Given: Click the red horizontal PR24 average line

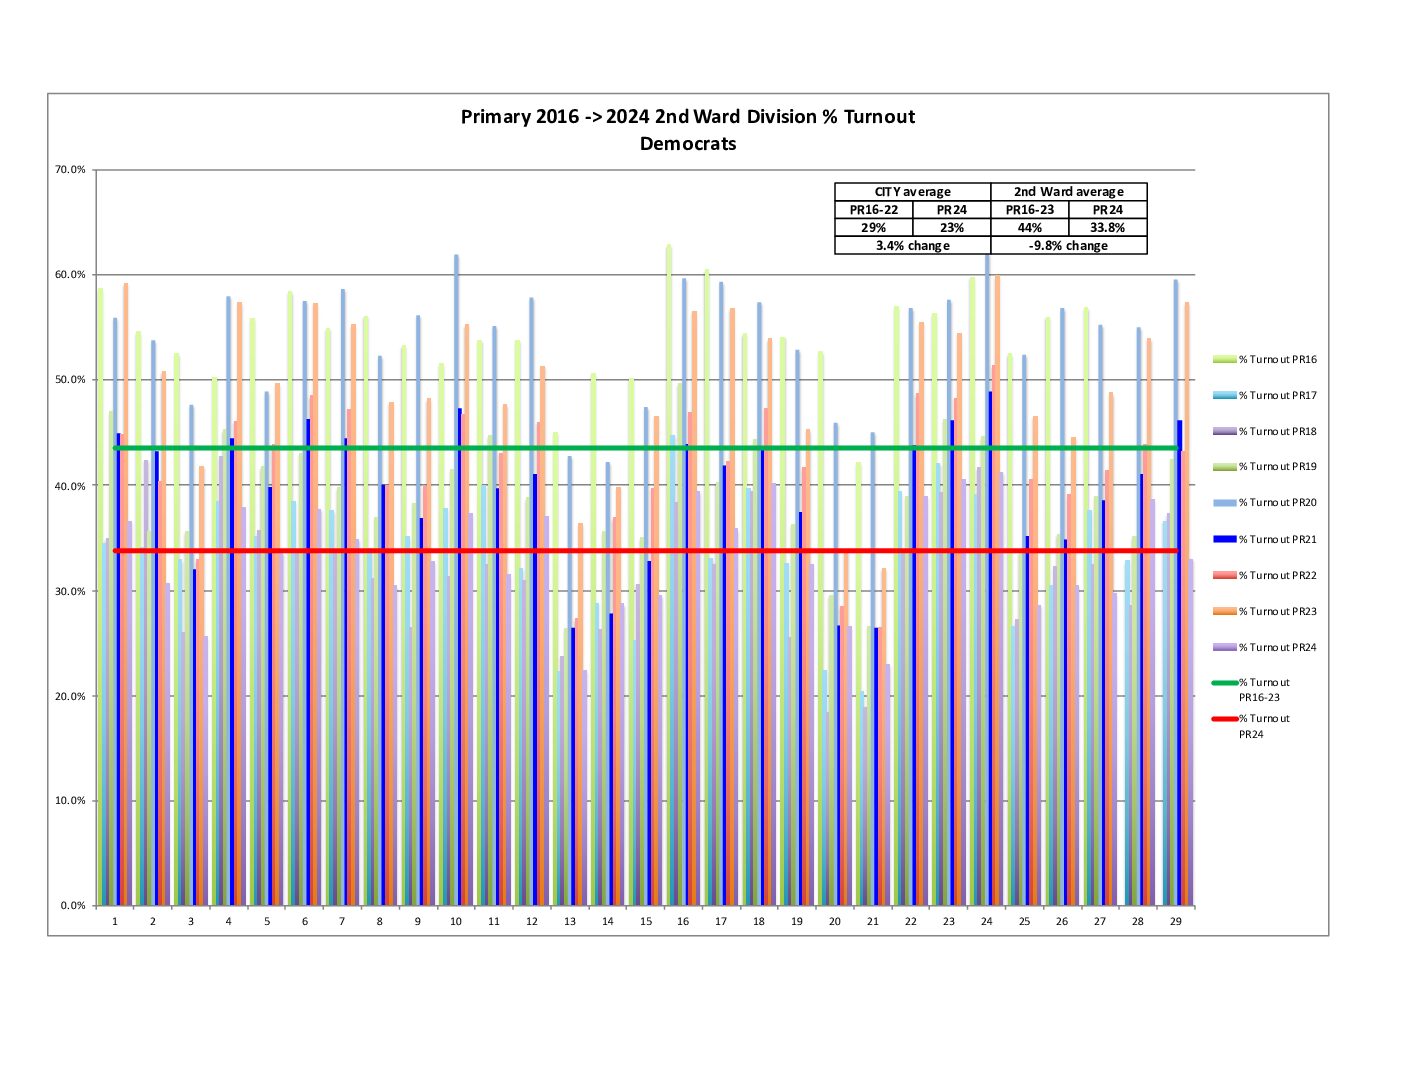Looking at the screenshot, I should (x=646, y=551).
